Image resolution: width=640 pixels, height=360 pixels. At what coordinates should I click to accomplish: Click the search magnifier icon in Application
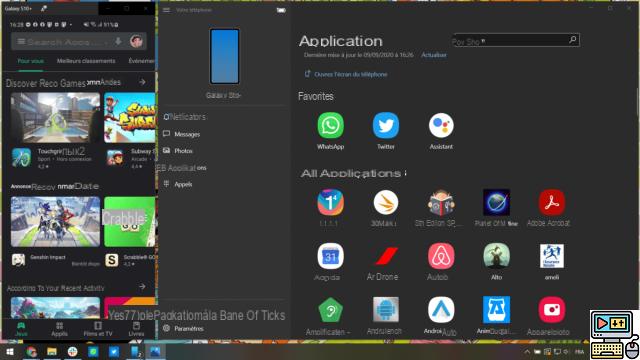tap(572, 40)
